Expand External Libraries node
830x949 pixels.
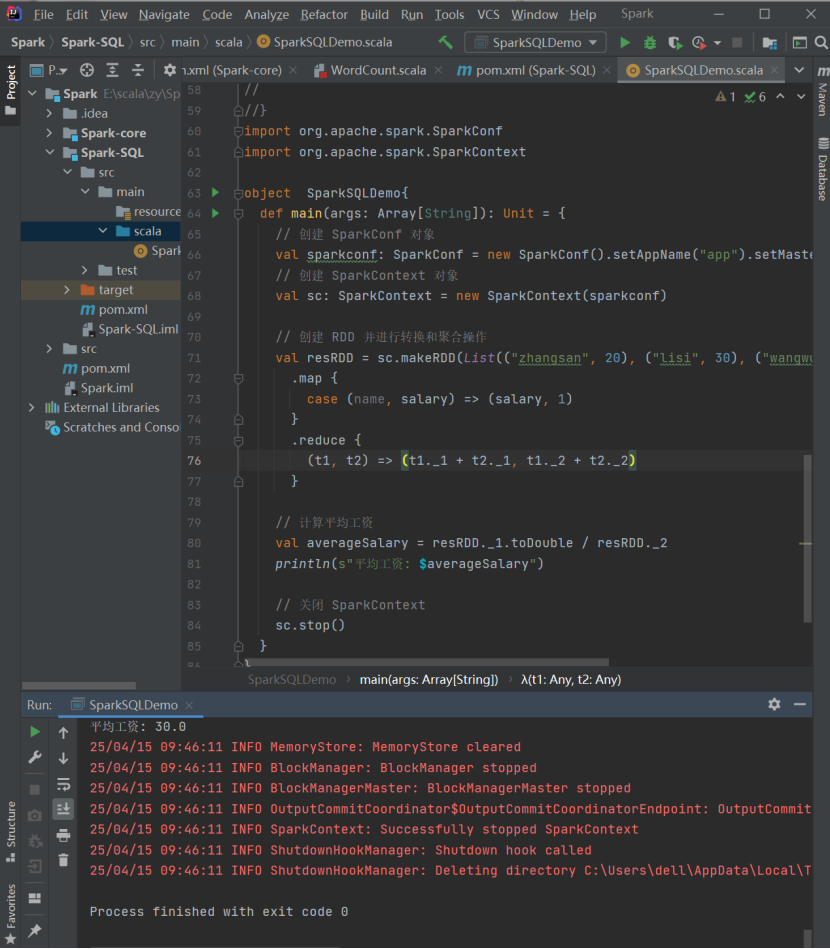pyautogui.click(x=31, y=407)
